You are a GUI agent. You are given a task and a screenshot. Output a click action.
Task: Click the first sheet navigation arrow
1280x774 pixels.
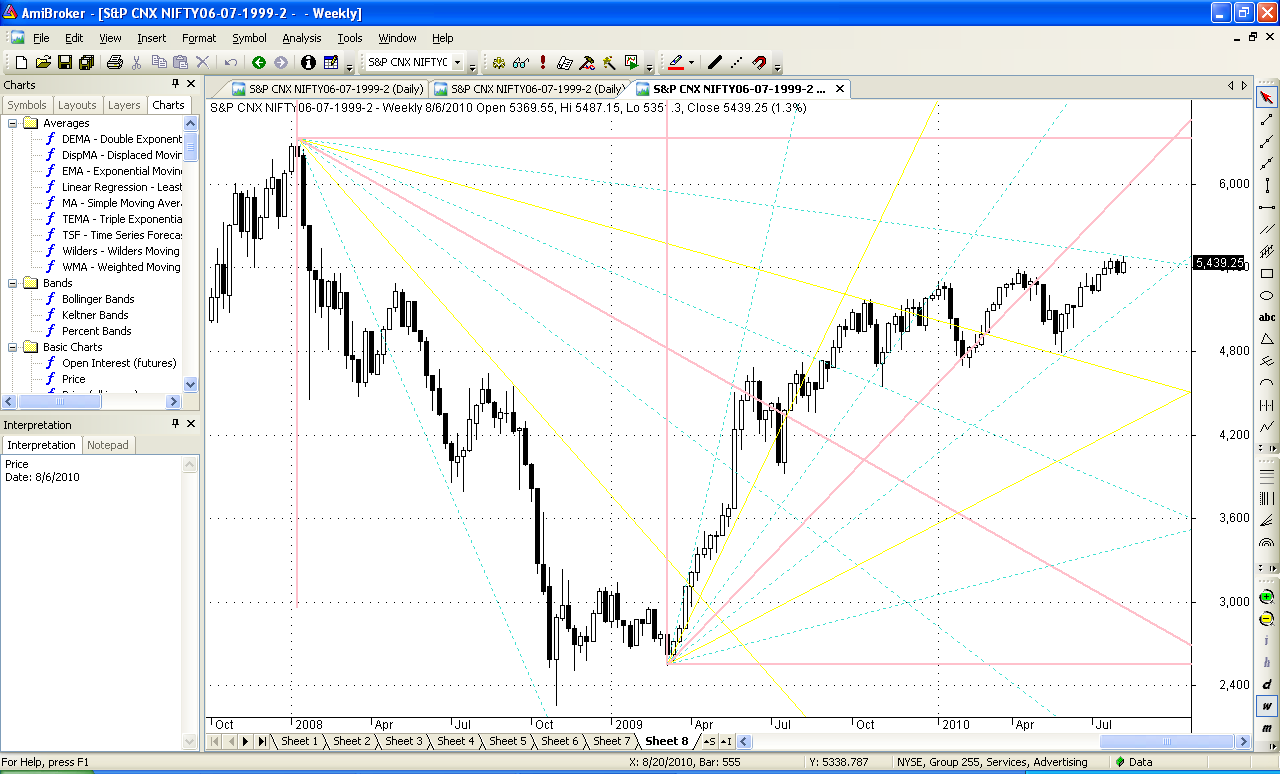point(216,741)
